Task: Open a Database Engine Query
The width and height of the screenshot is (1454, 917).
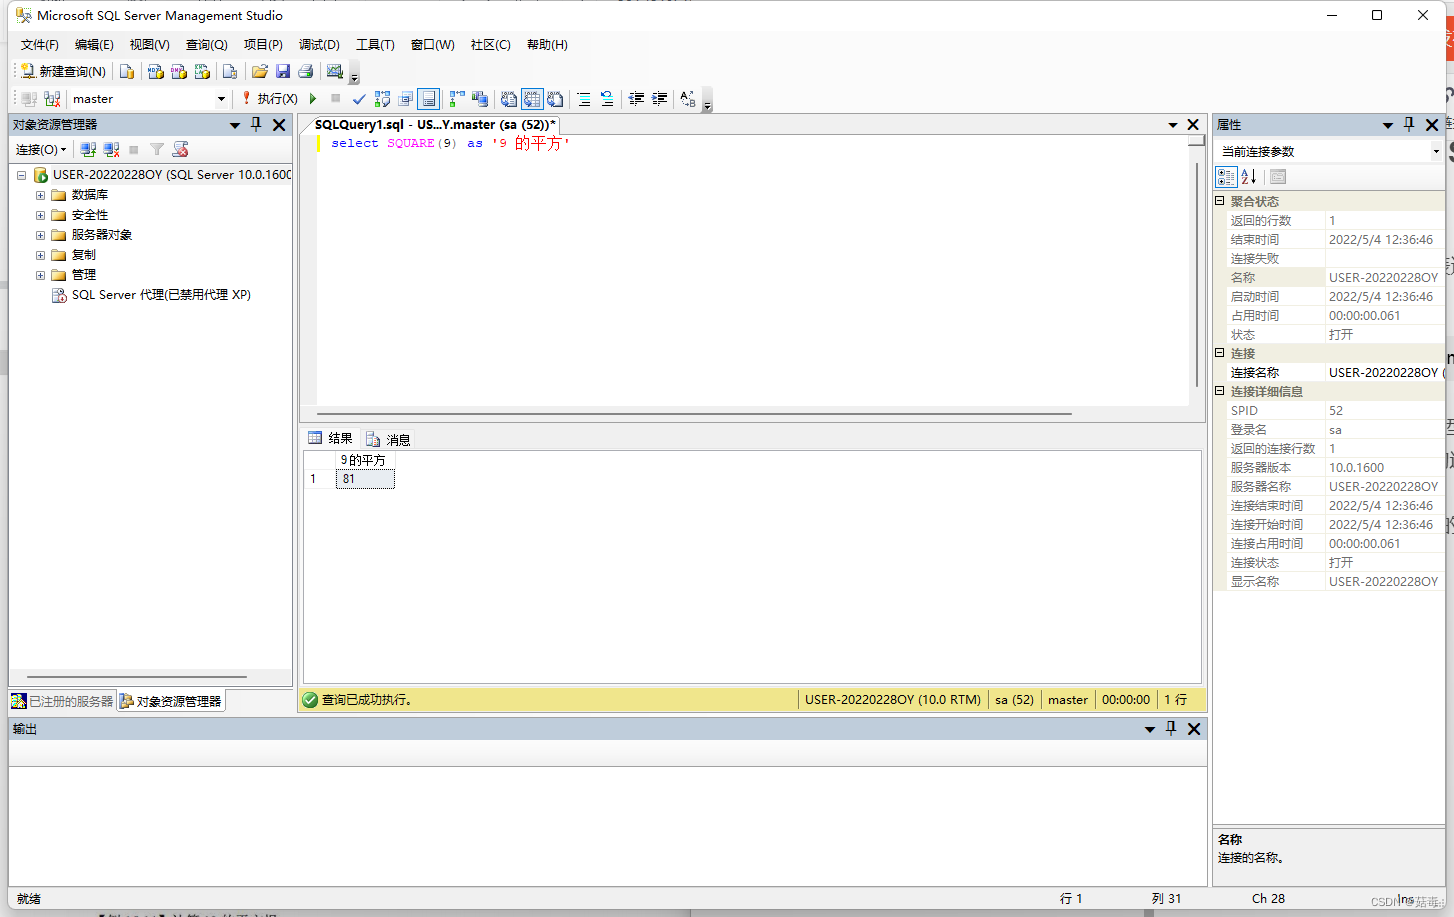Action: coord(127,72)
